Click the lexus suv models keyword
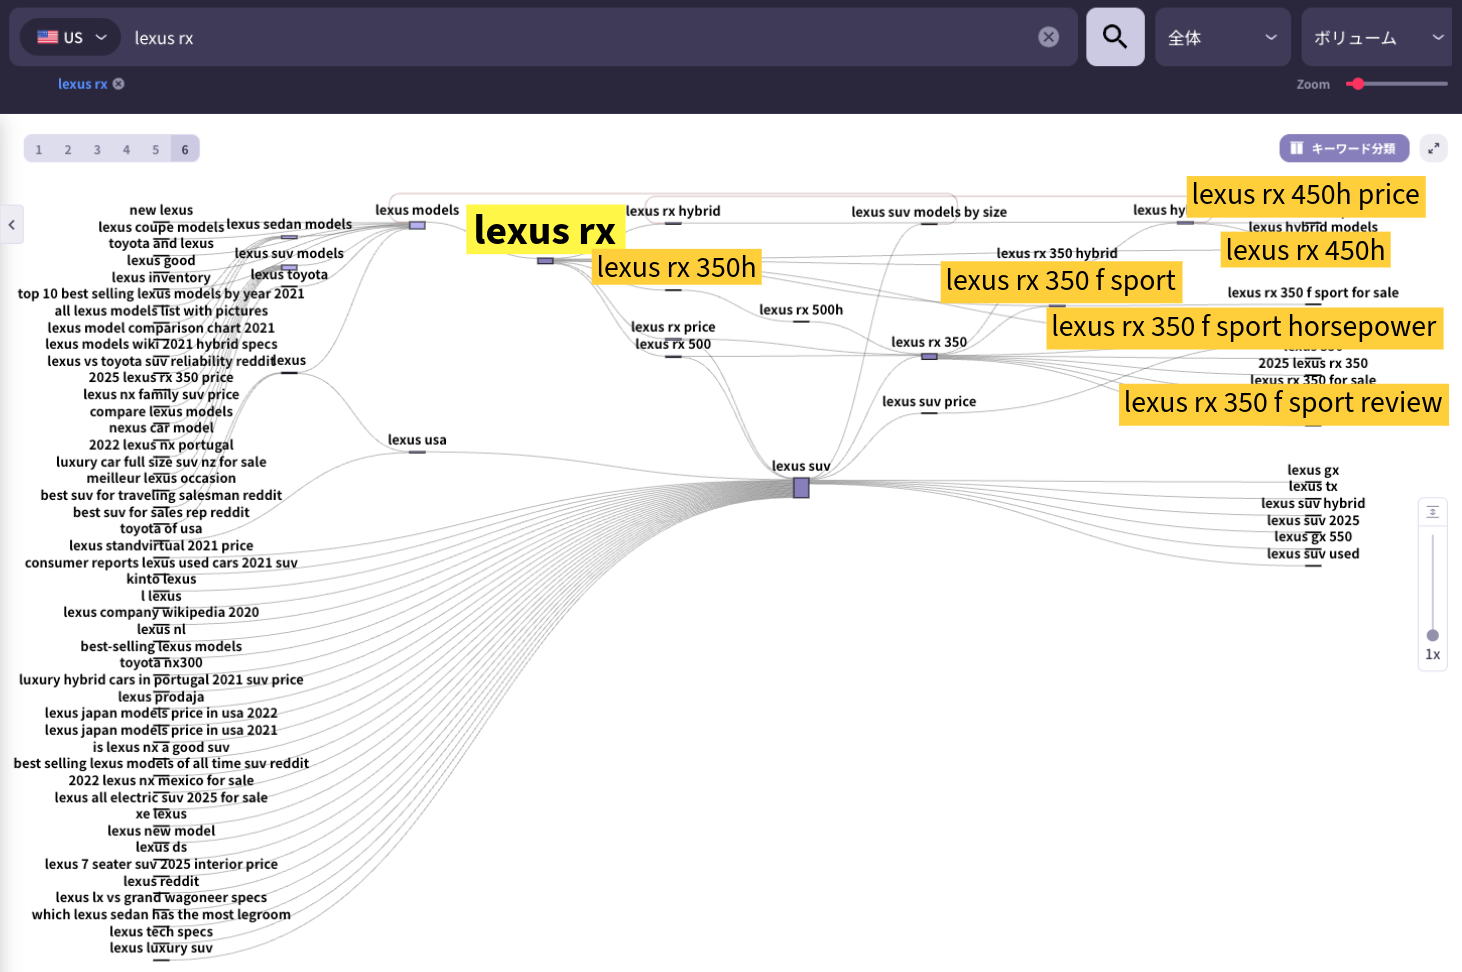The image size is (1462, 972). pyautogui.click(x=289, y=253)
